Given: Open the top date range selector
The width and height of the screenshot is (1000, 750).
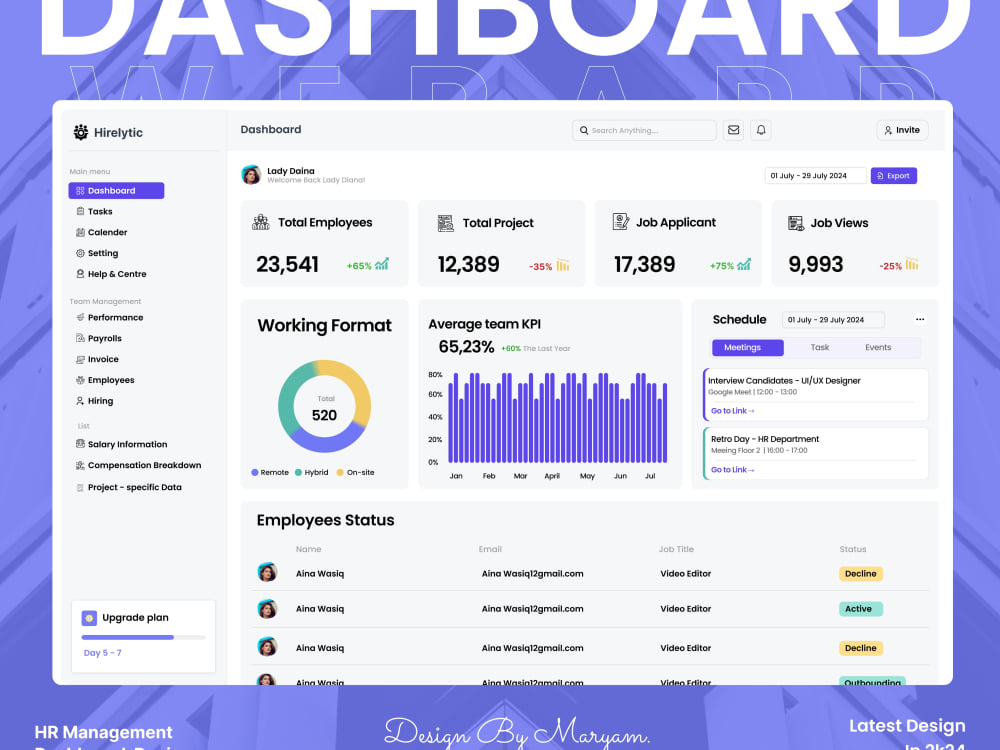Looking at the screenshot, I should (815, 175).
